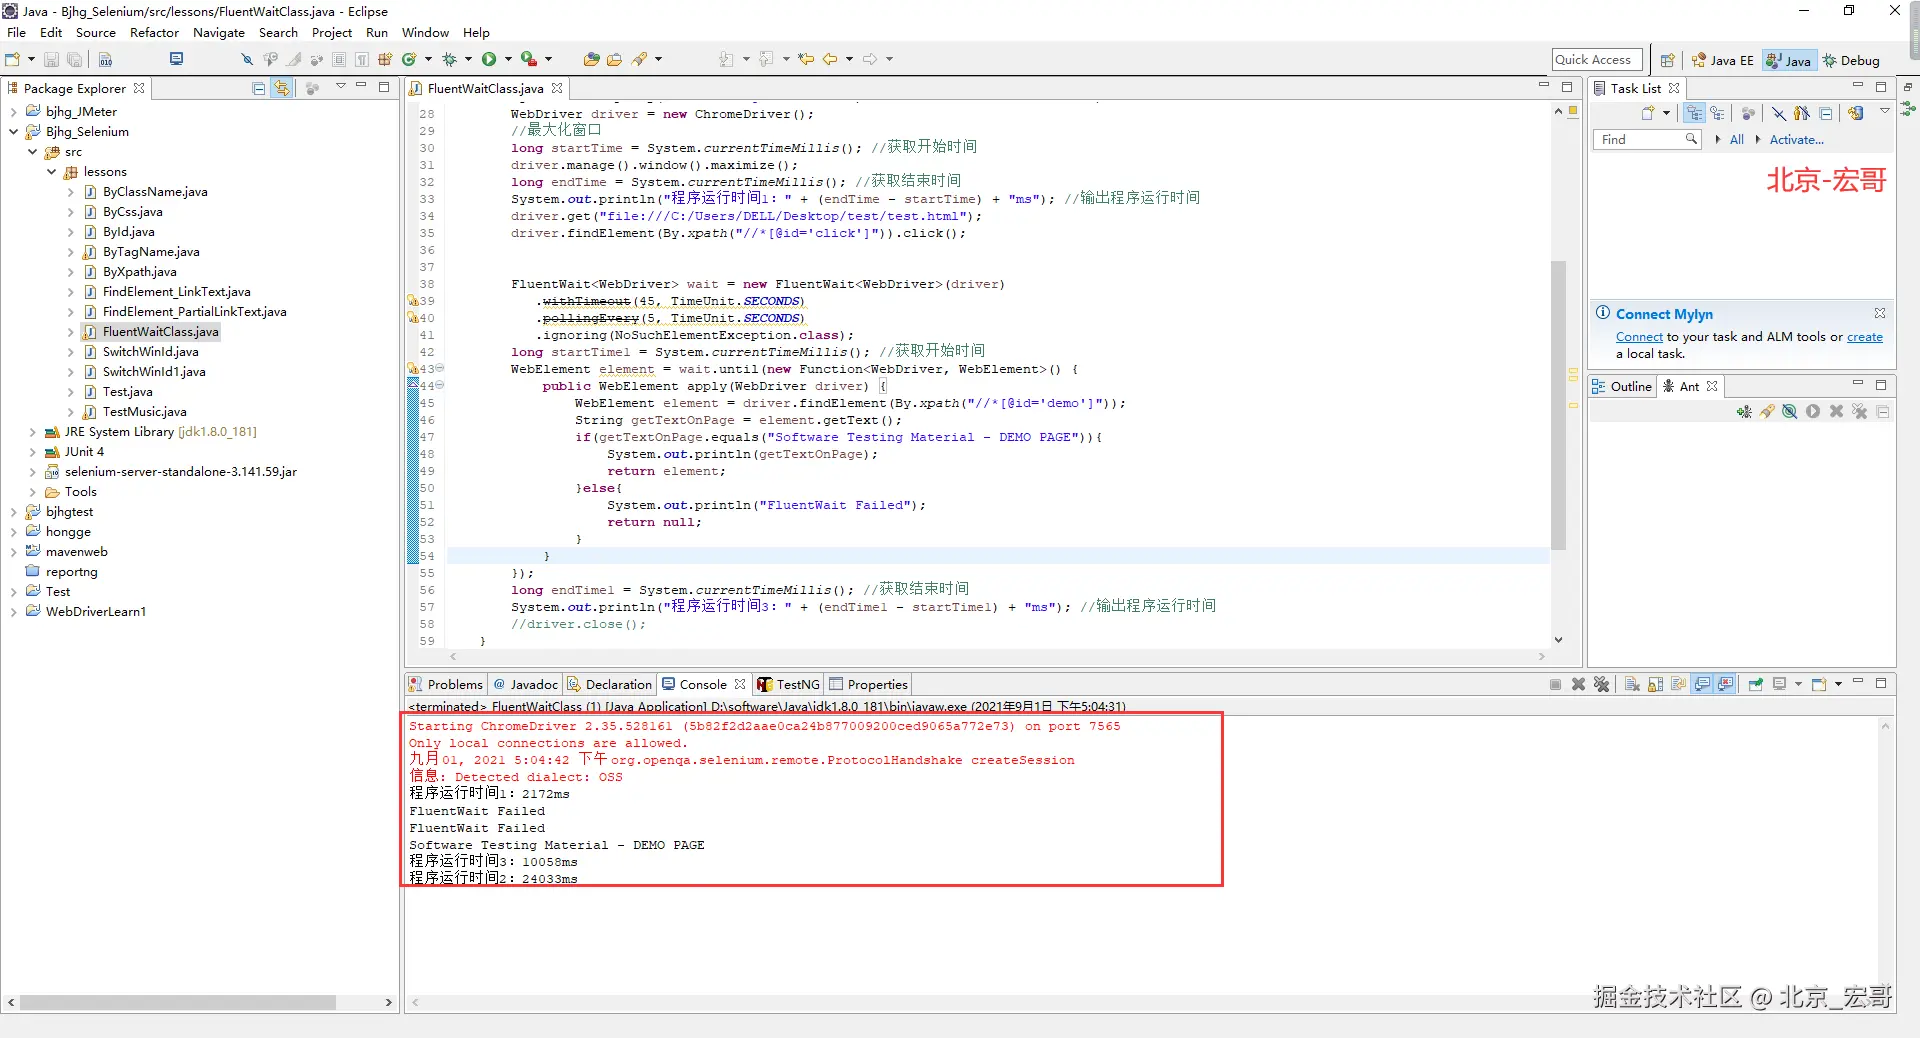The height and width of the screenshot is (1038, 1920).
Task: Open the Java EE perspective
Action: click(1722, 61)
